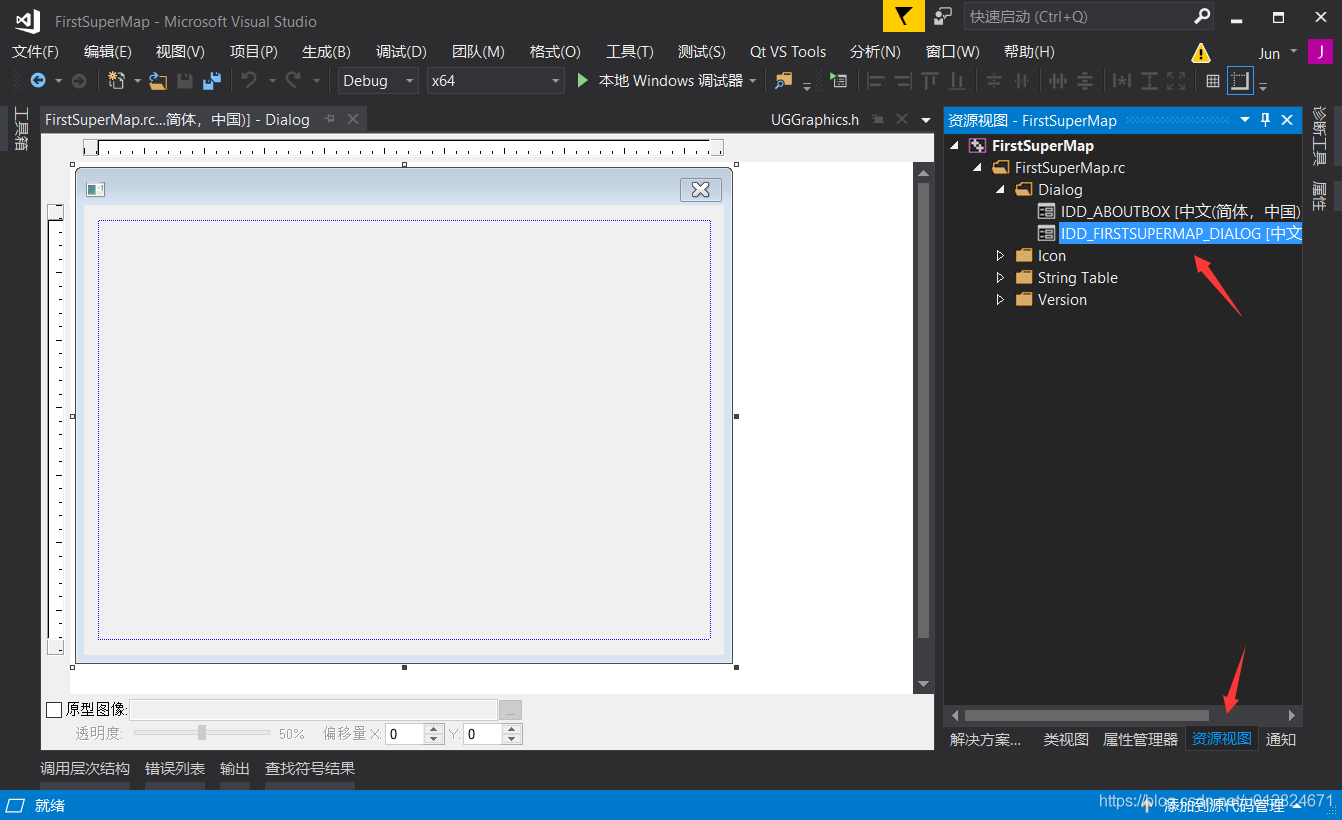Click the browse button next to 原型图像 field
The width and height of the screenshot is (1342, 820).
point(510,709)
